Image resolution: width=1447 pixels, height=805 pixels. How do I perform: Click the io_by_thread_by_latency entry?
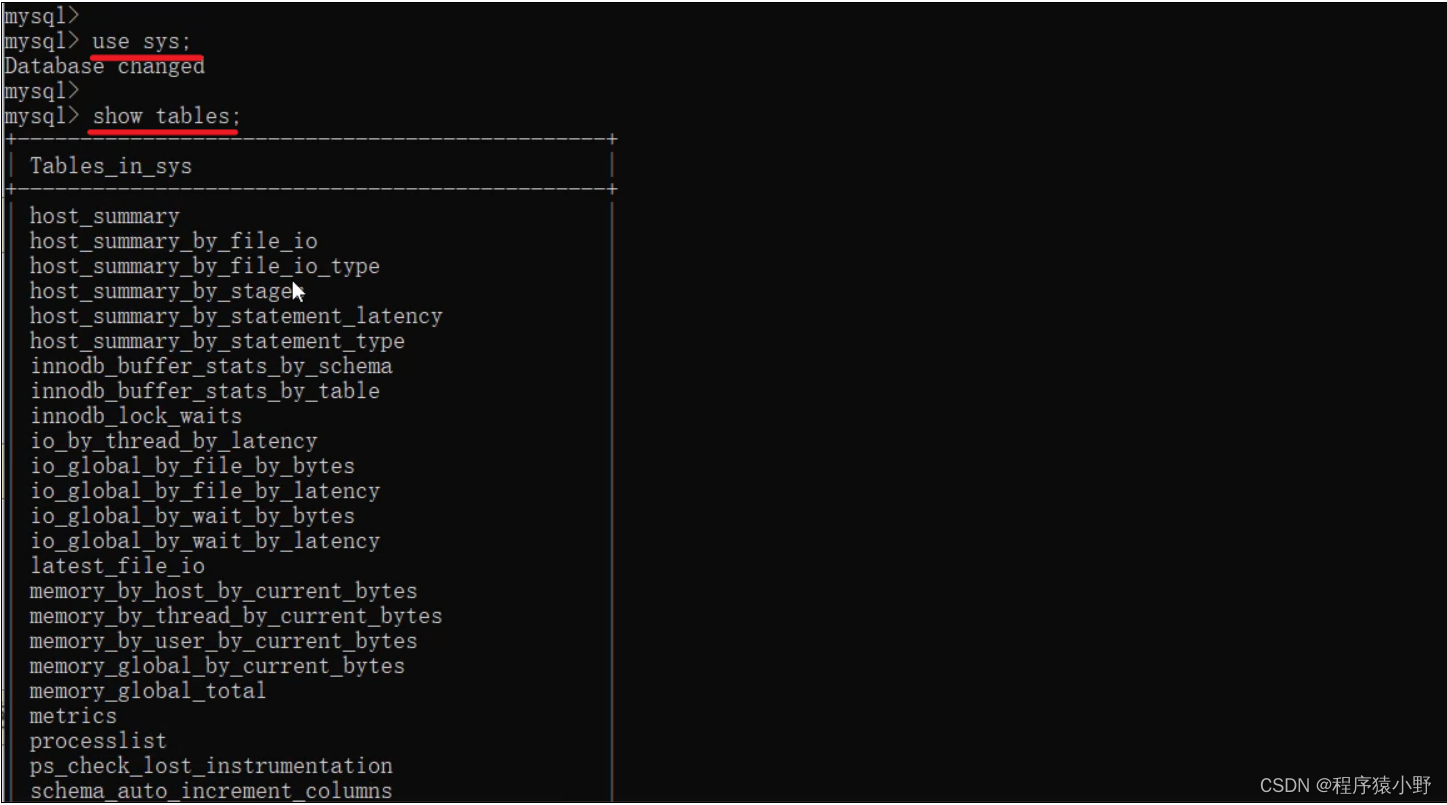click(x=173, y=441)
